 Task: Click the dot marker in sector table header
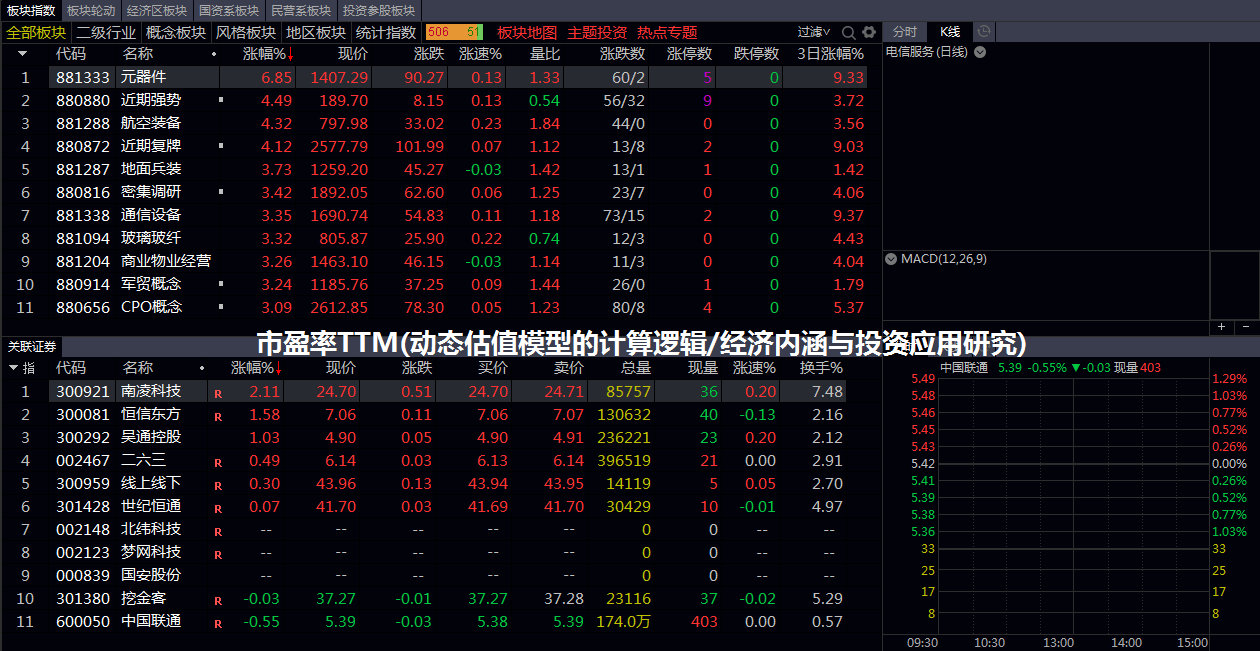coord(214,54)
